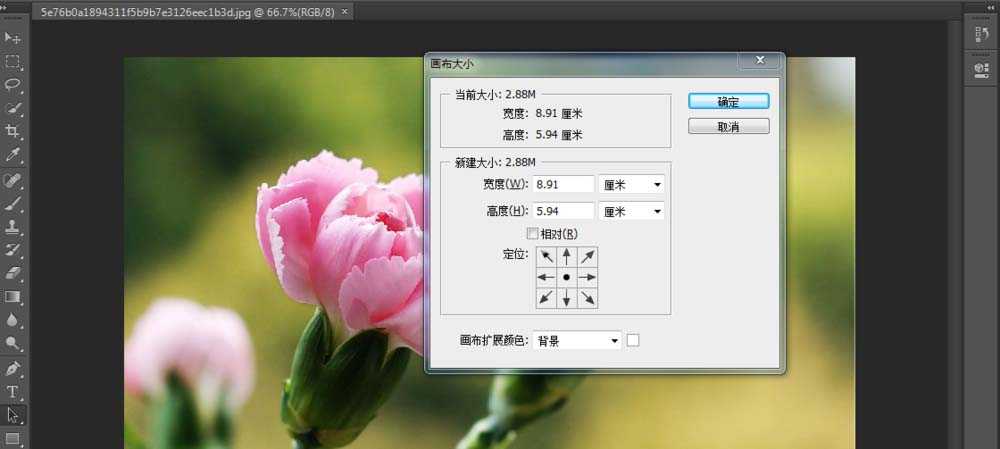Image resolution: width=1000 pixels, height=449 pixels.
Task: Click the 取消 button
Action: (728, 127)
